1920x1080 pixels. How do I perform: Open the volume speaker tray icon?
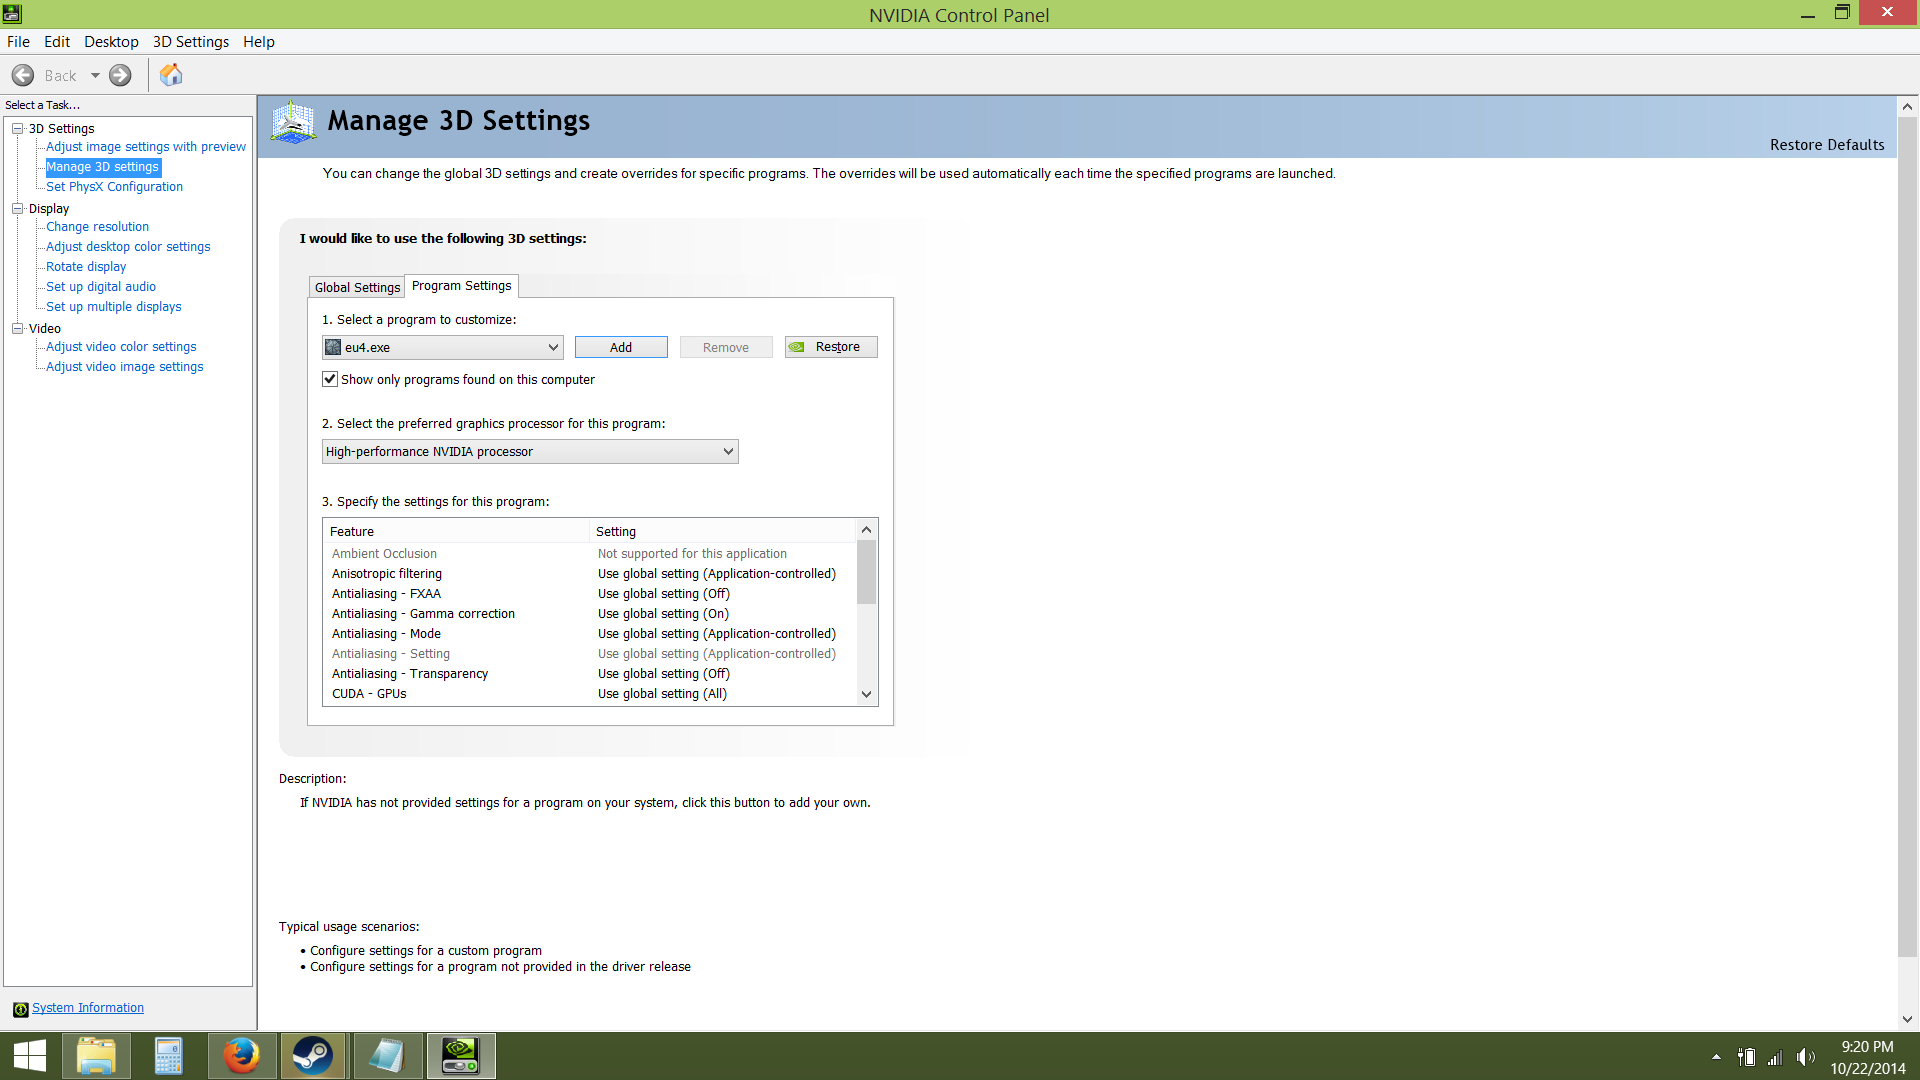(x=1805, y=1057)
